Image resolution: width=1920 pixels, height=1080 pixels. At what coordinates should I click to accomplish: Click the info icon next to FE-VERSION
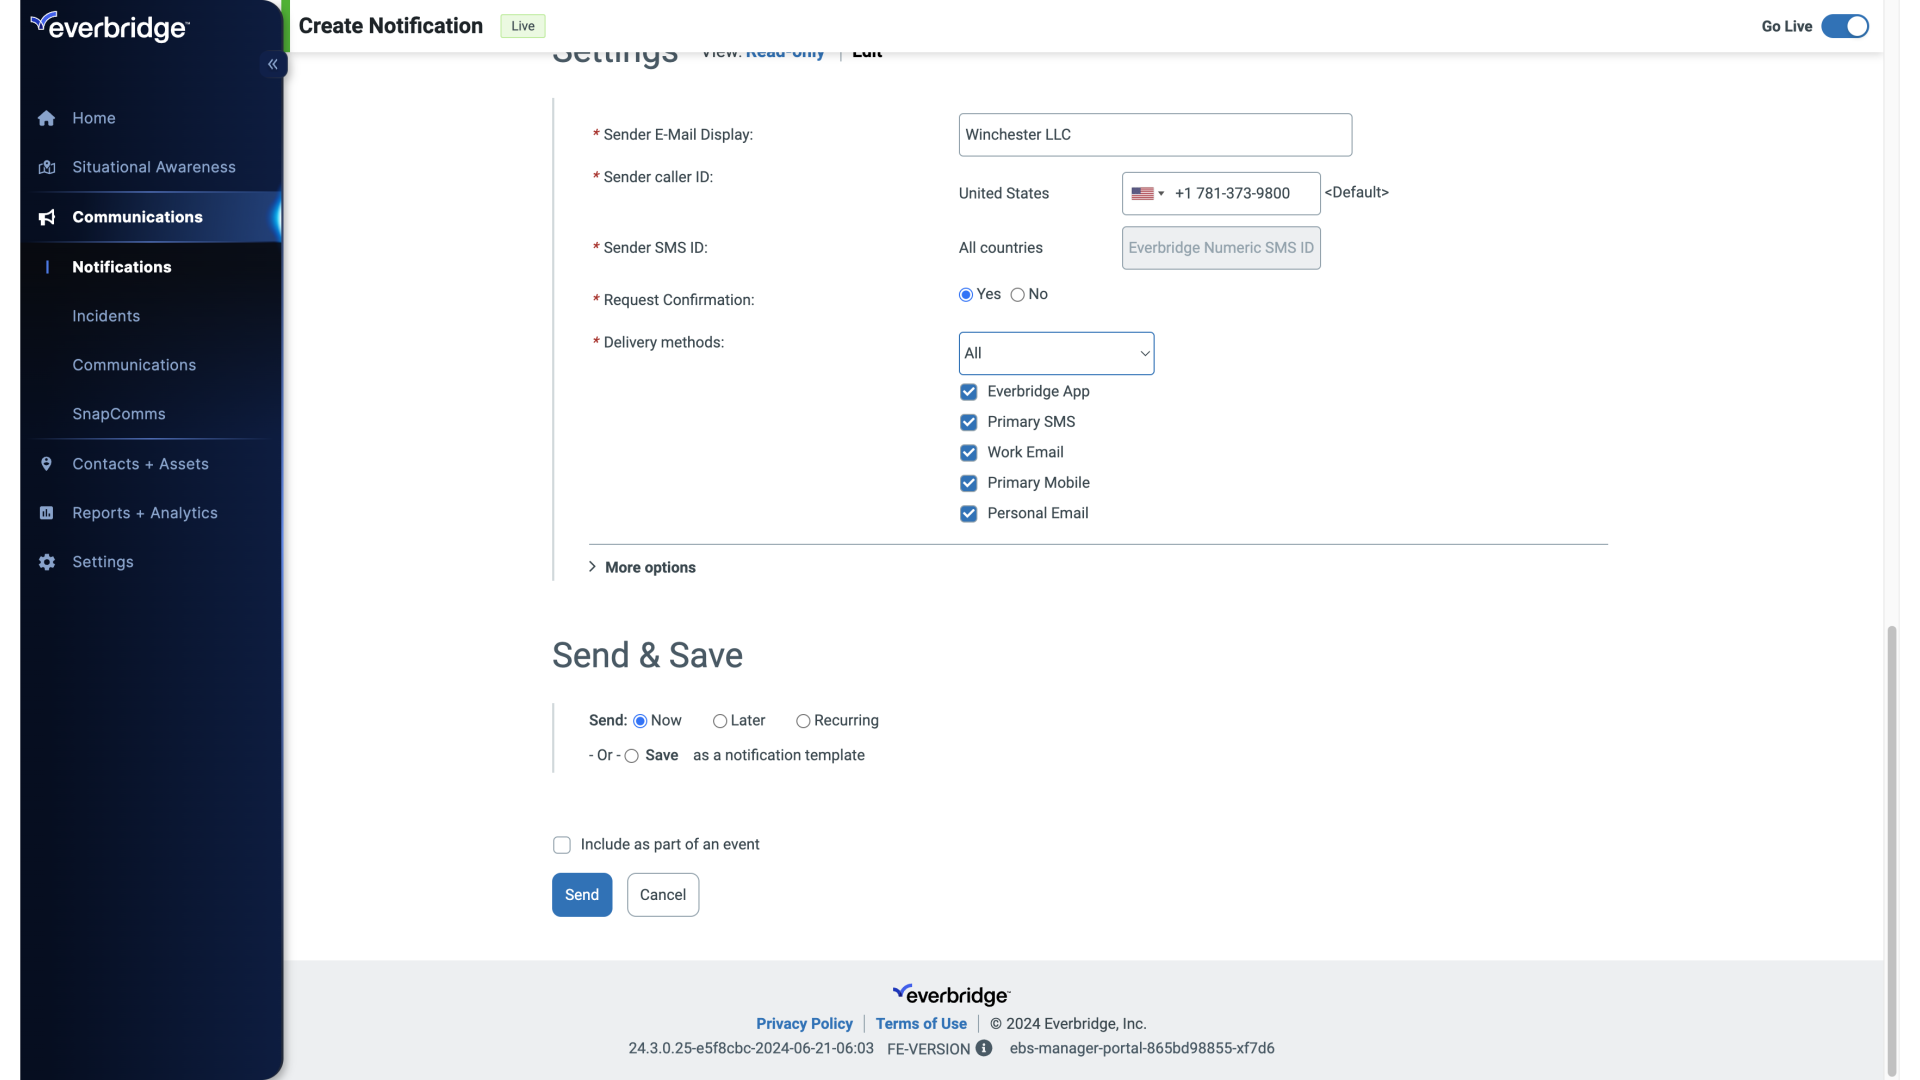point(984,1048)
